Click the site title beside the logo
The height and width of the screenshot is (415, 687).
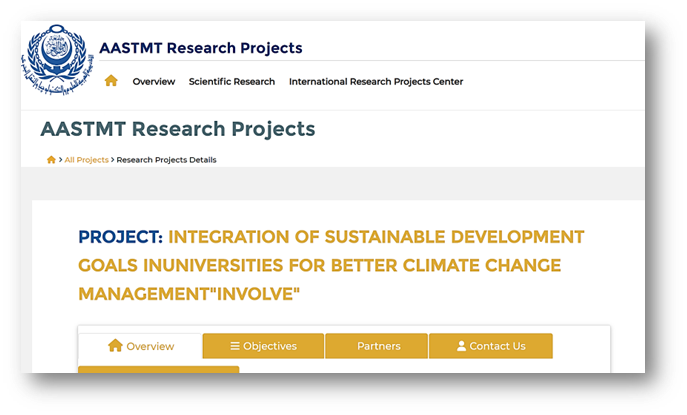200,48
